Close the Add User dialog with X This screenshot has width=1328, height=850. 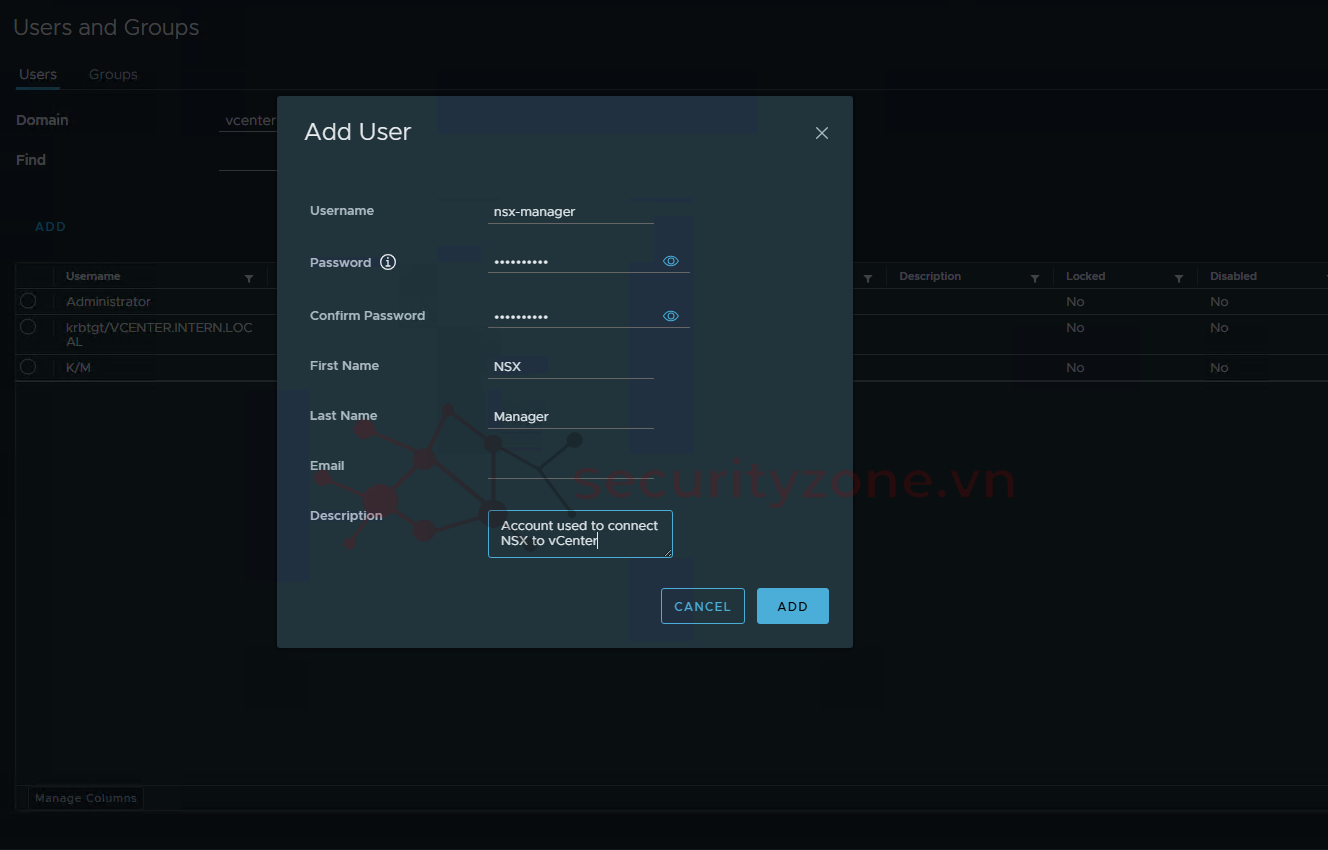(822, 133)
